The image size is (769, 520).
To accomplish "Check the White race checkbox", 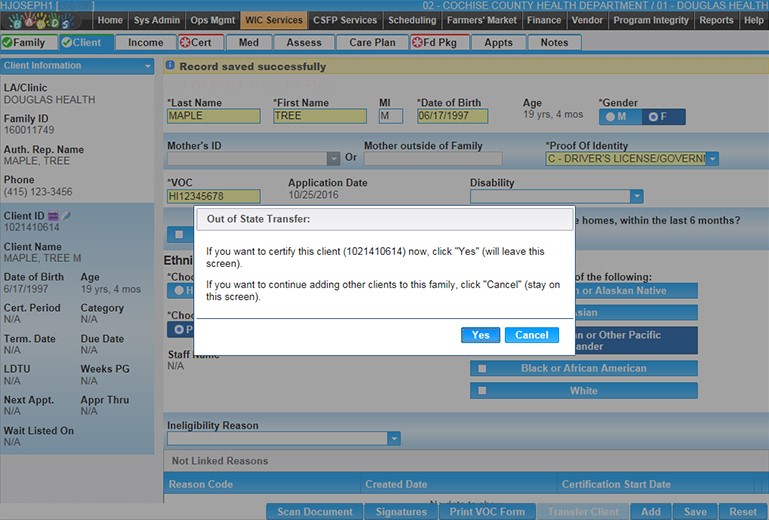I will (x=482, y=391).
